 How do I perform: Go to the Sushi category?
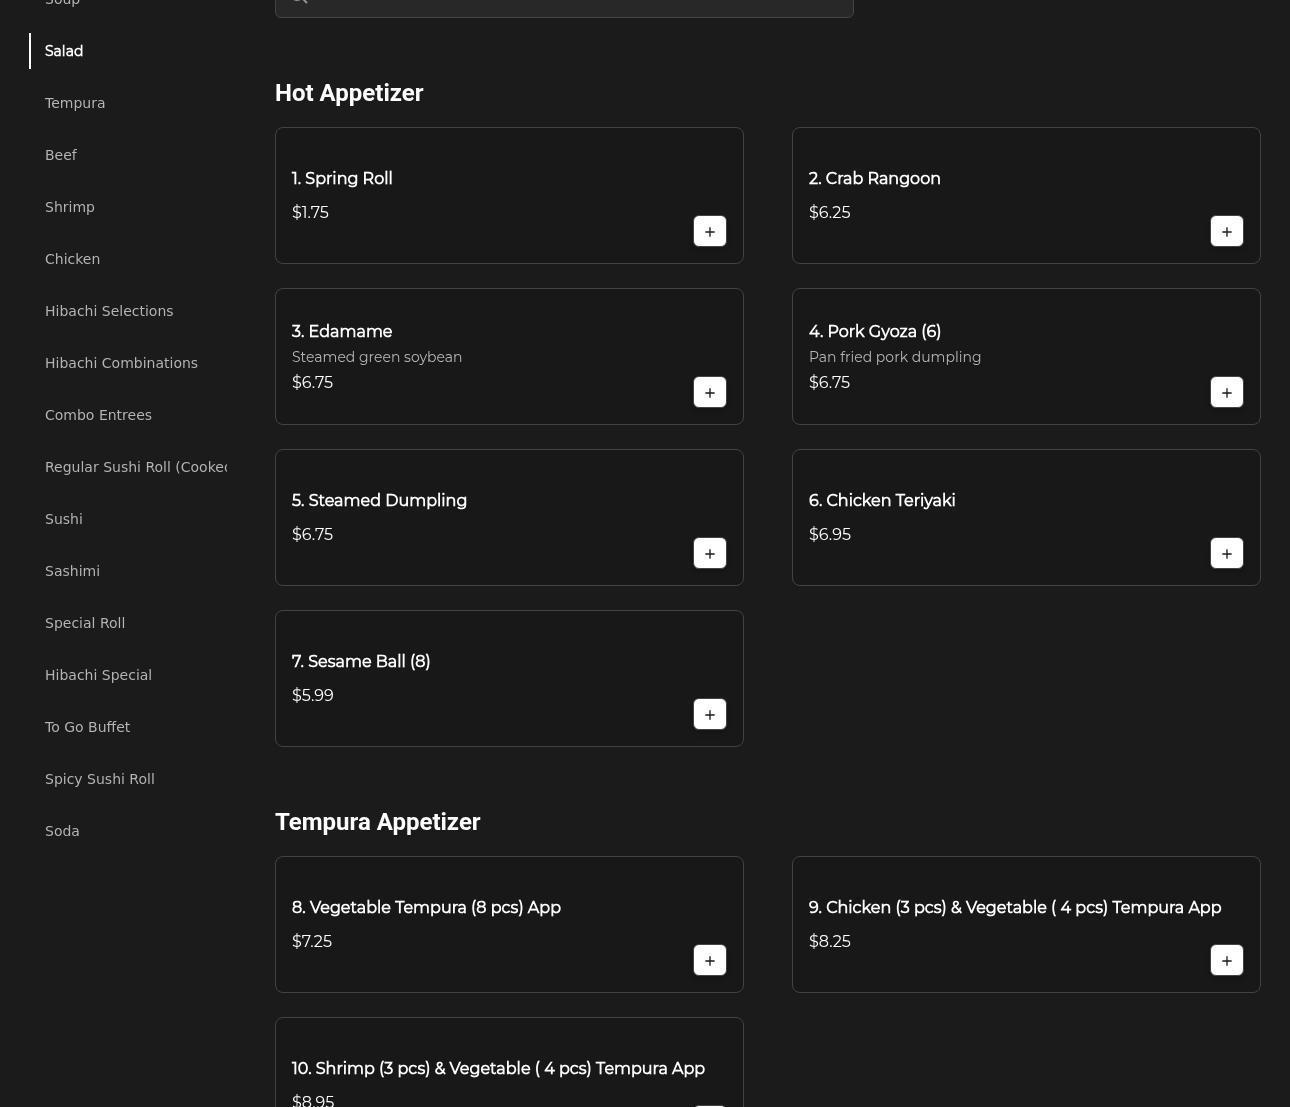click(64, 519)
